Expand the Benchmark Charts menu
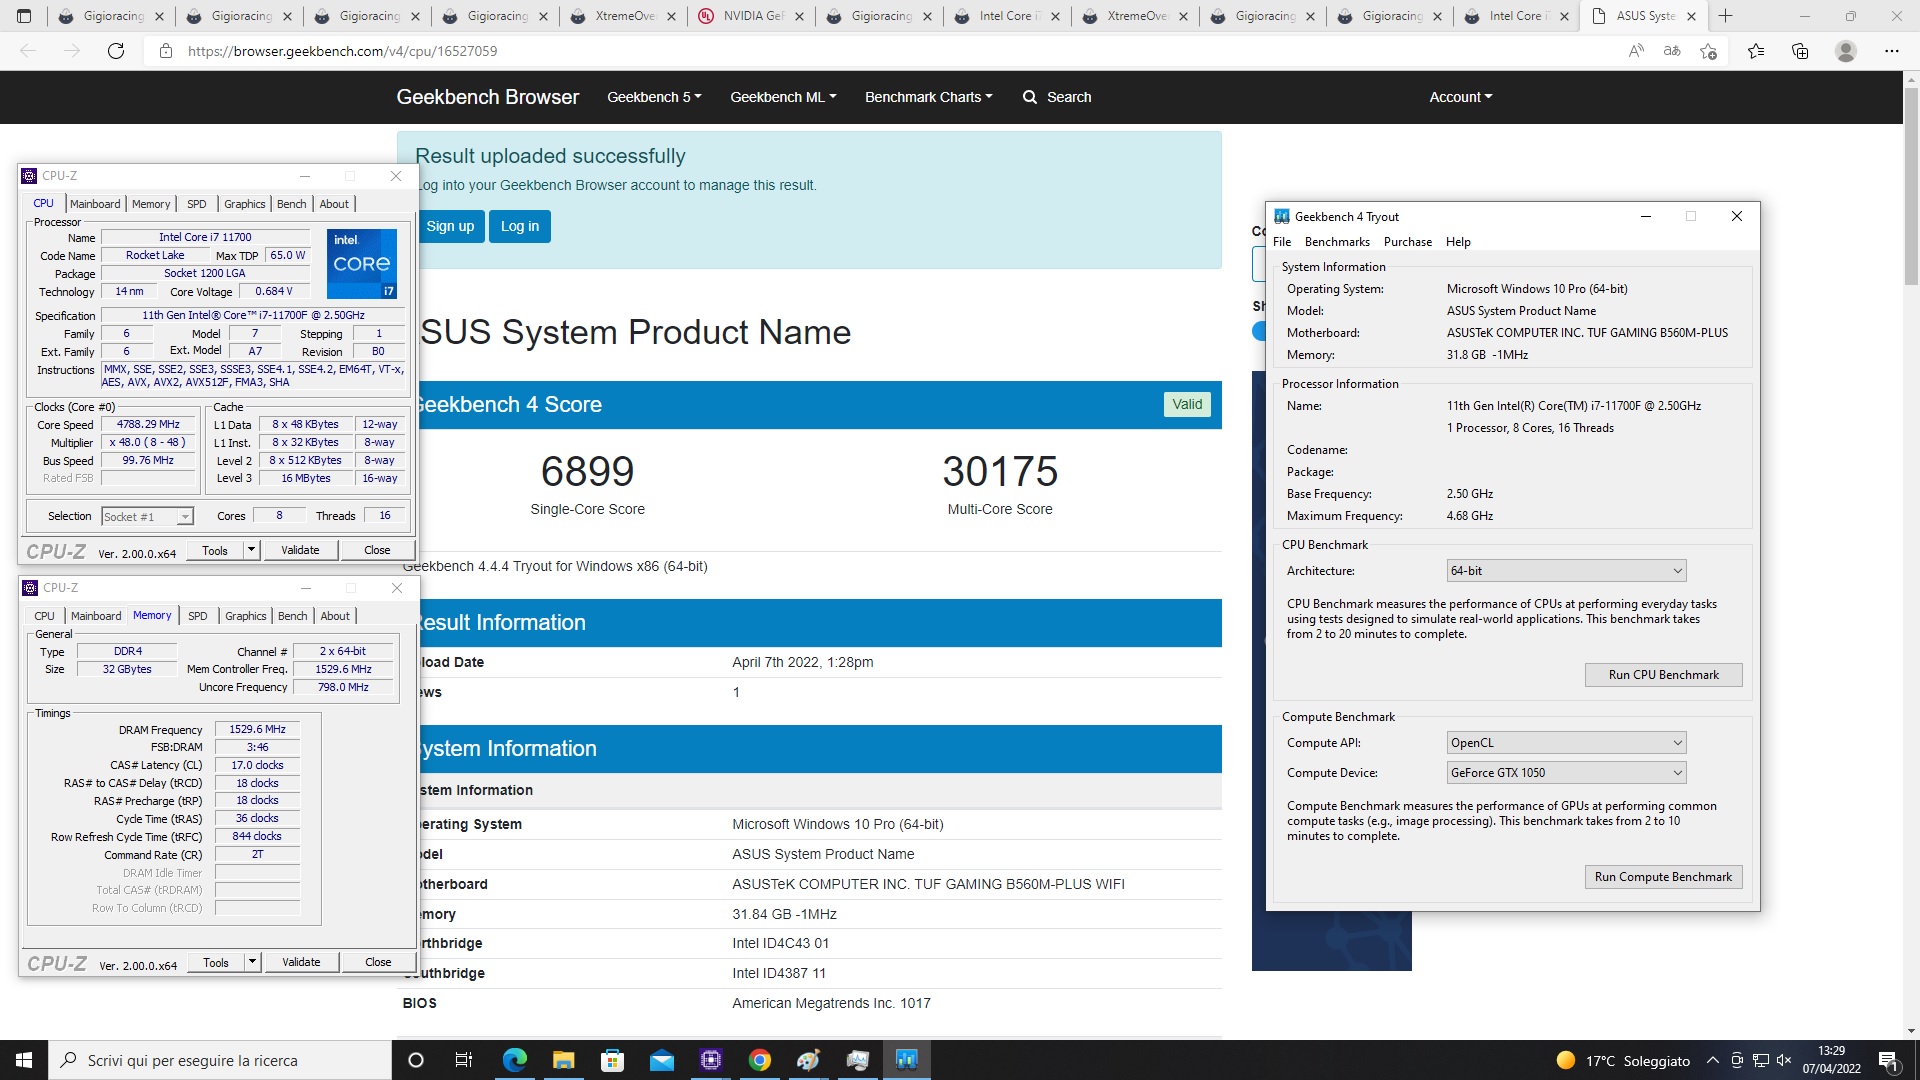1920x1080 pixels. [x=928, y=97]
